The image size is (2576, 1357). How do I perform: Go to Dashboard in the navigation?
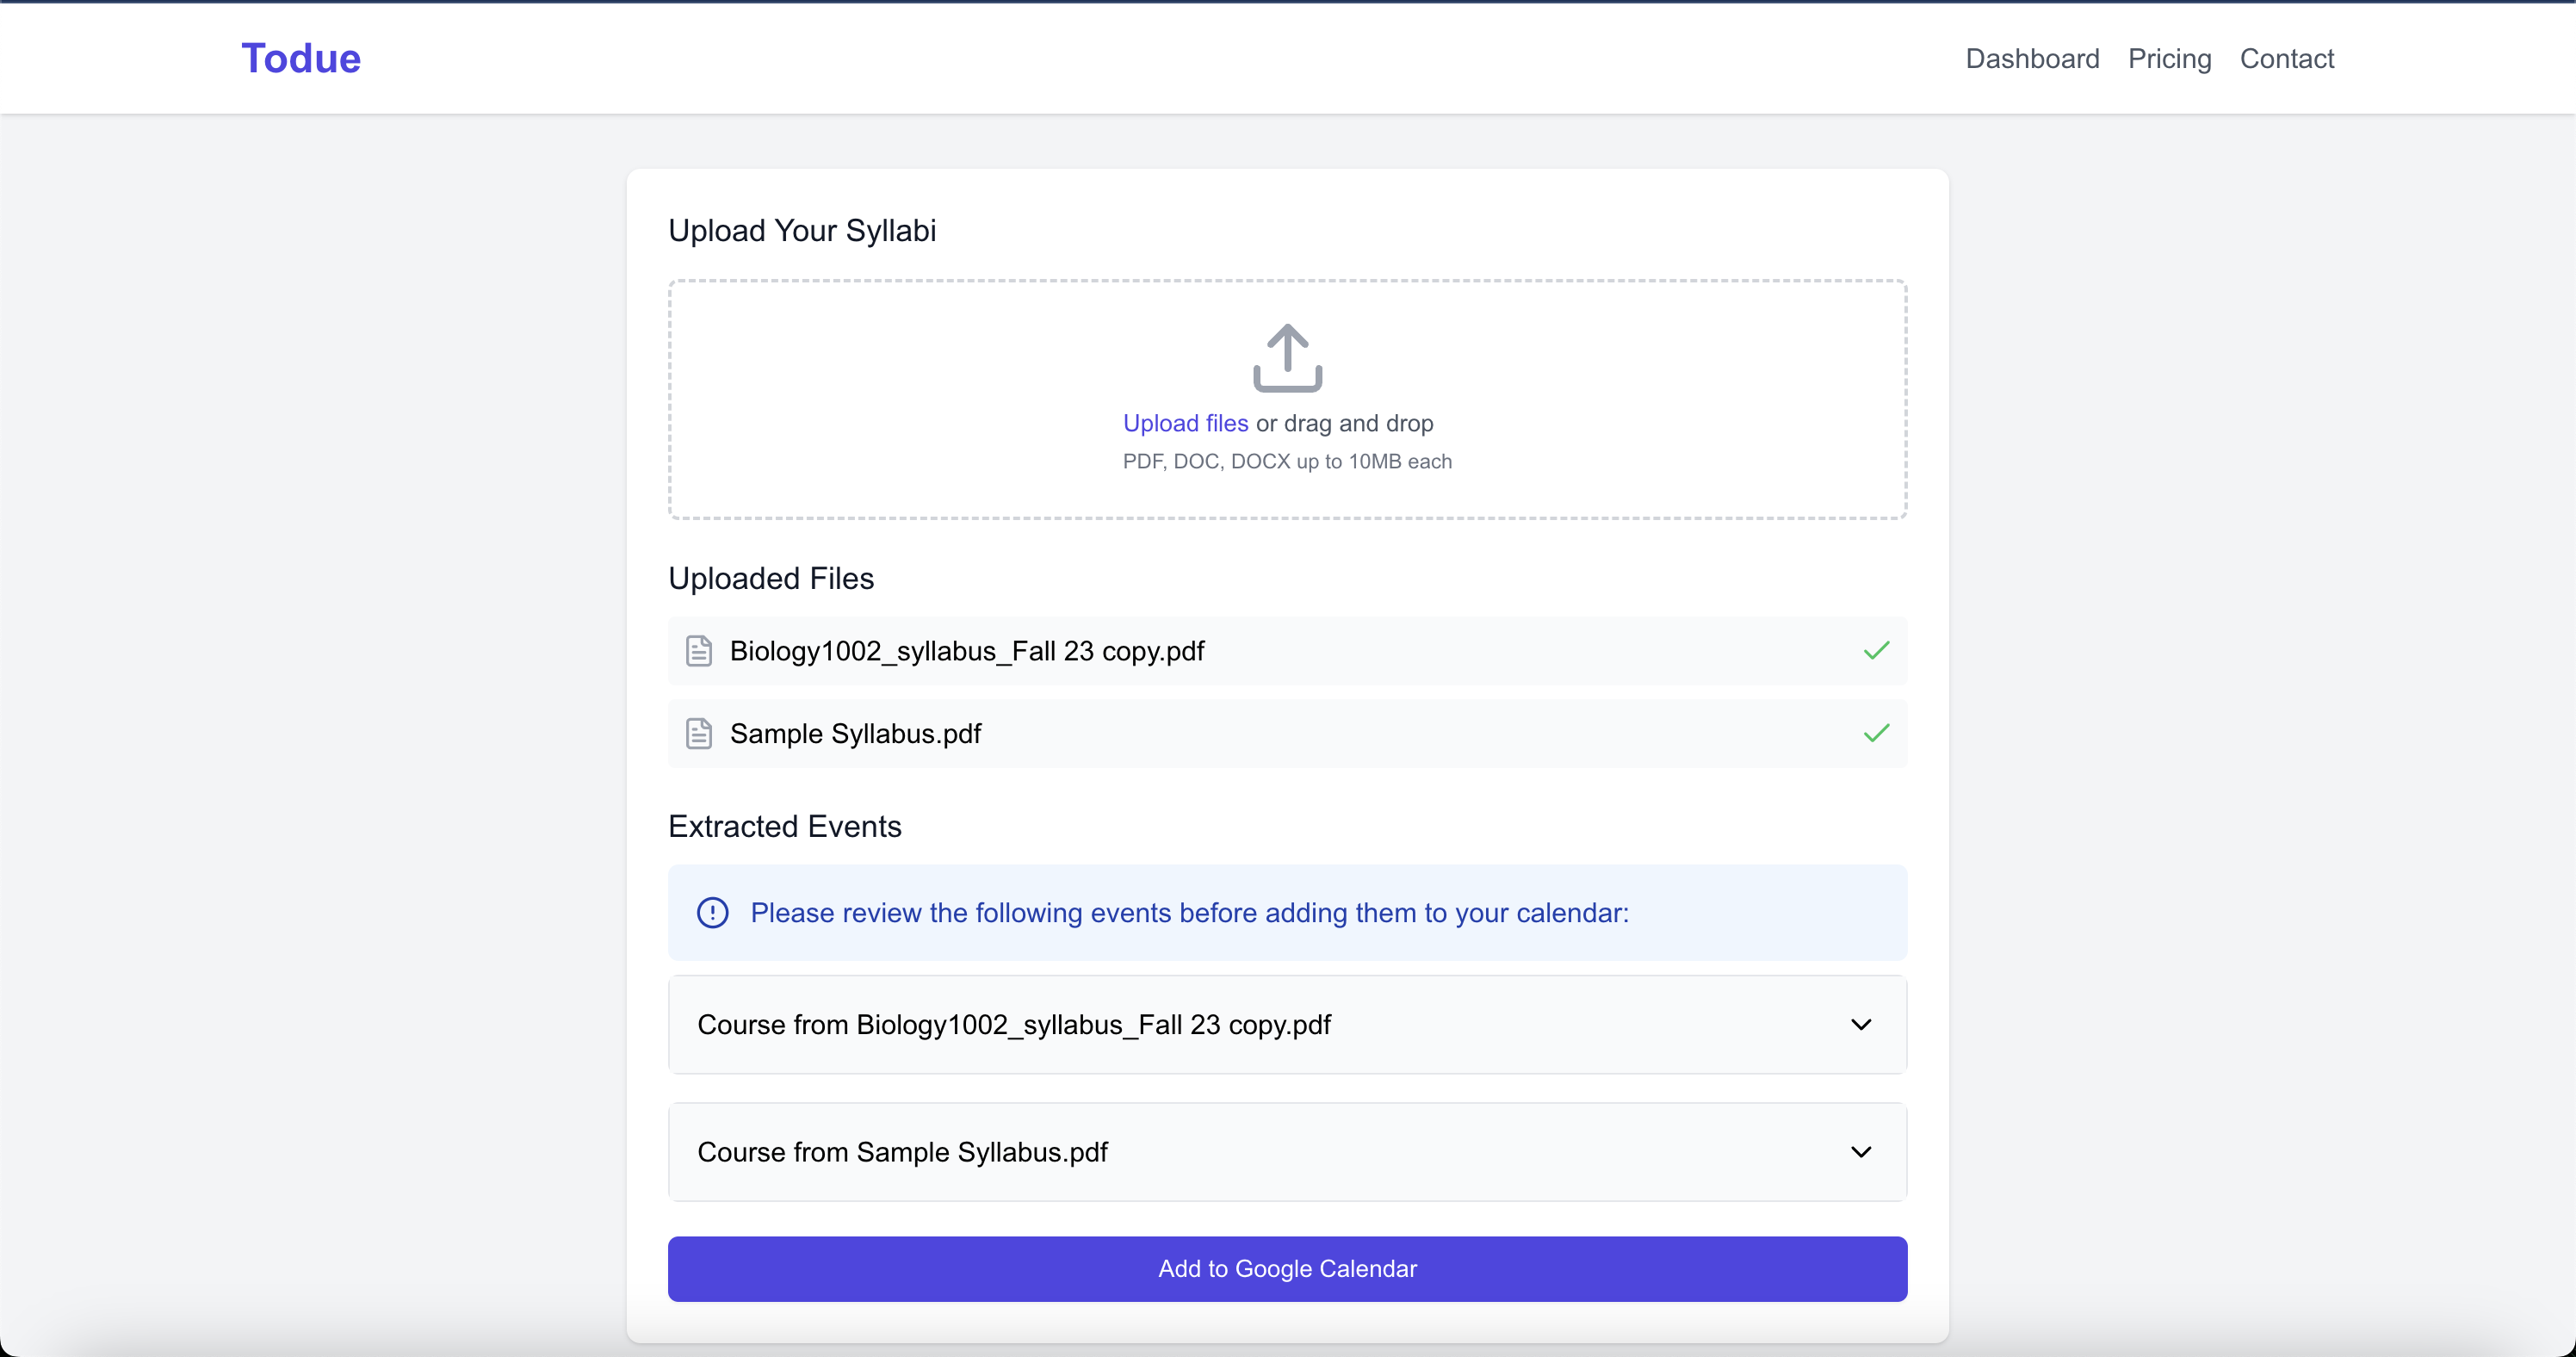point(2032,59)
